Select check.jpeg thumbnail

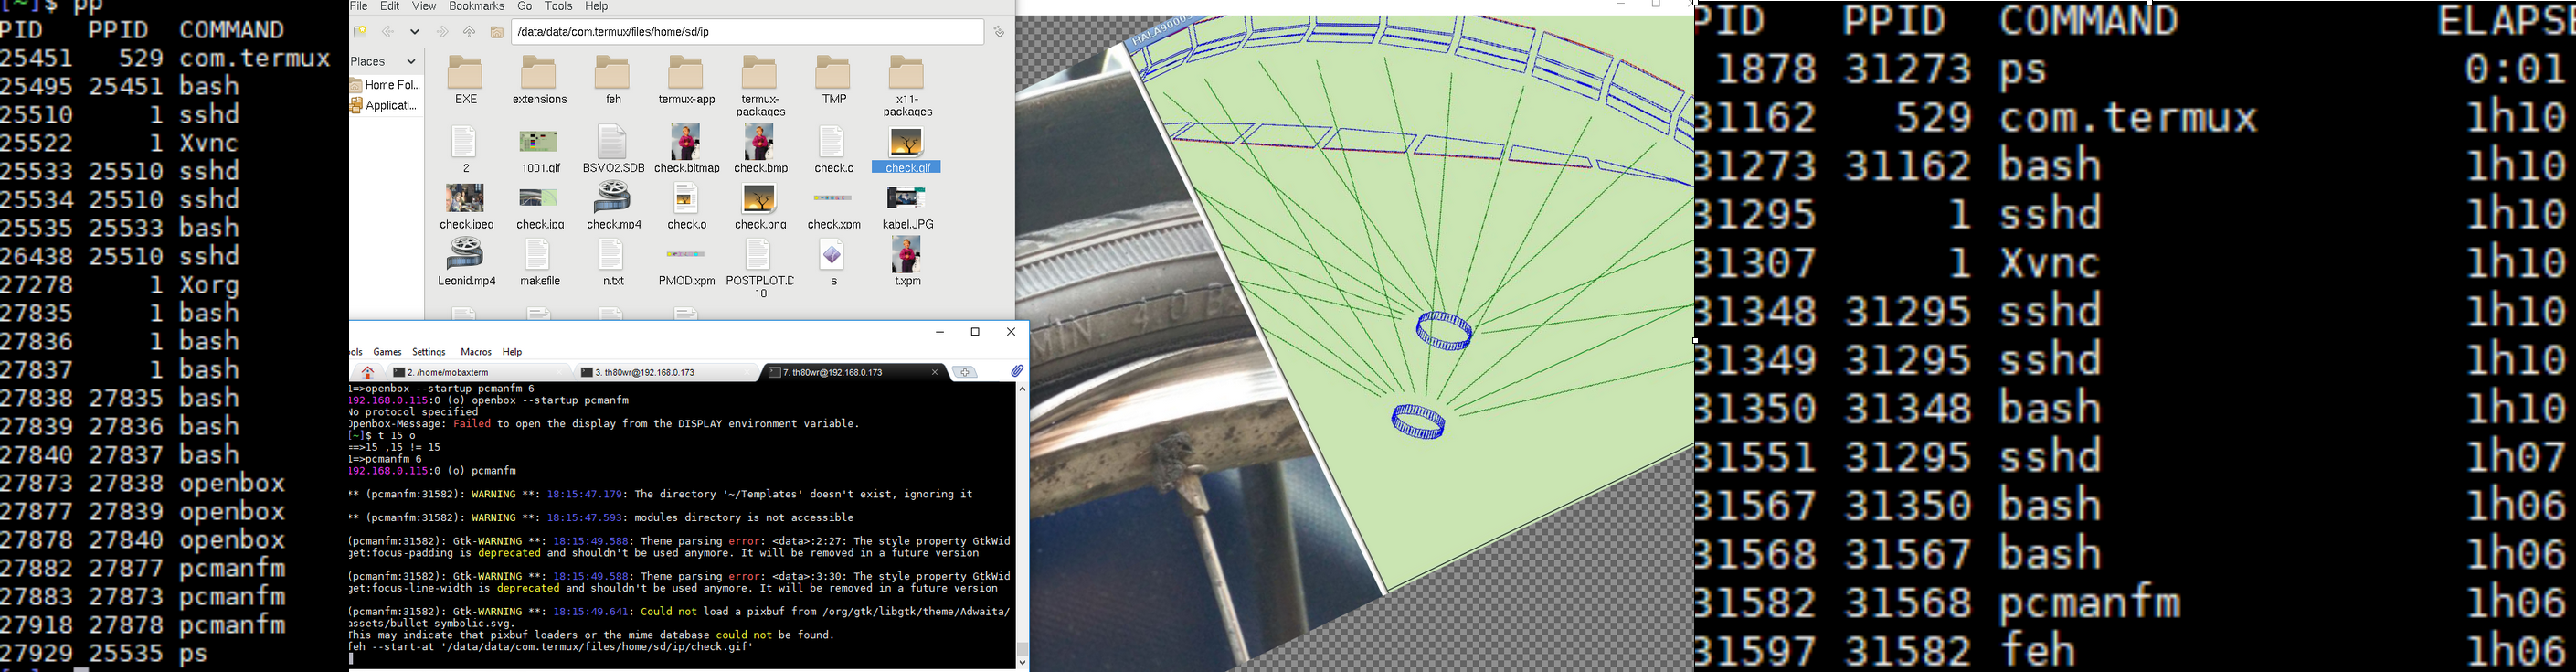click(x=466, y=199)
